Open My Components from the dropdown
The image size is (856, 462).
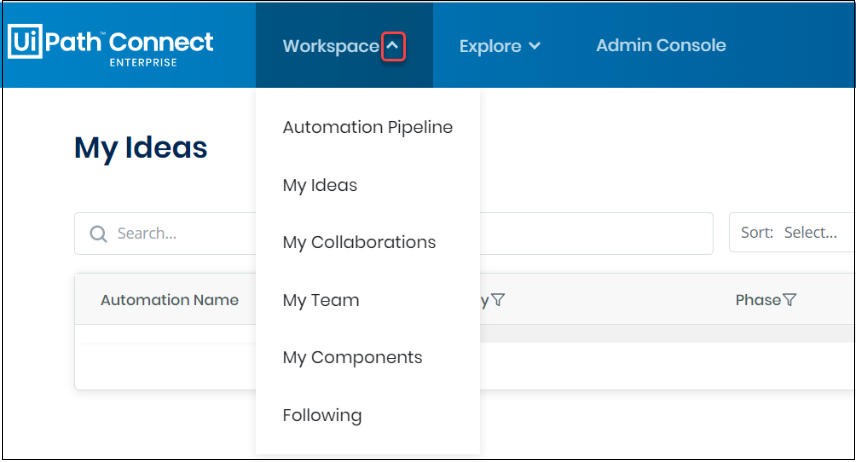tap(352, 357)
